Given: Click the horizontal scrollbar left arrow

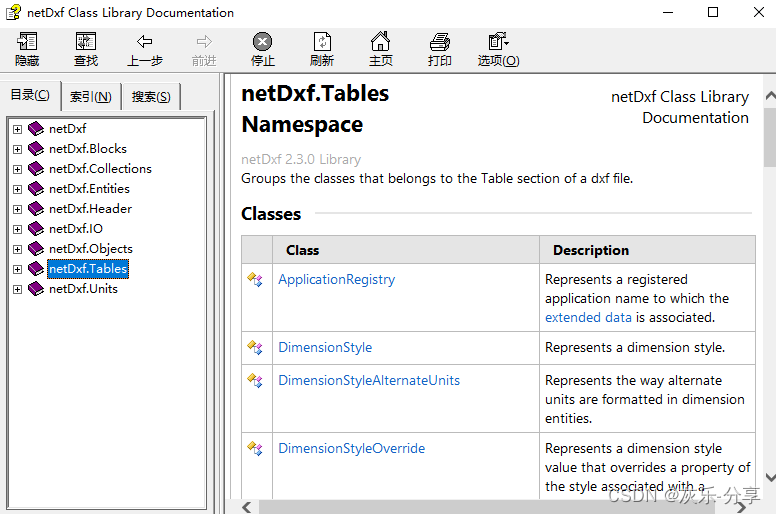Looking at the screenshot, I should pyautogui.click(x=246, y=507).
